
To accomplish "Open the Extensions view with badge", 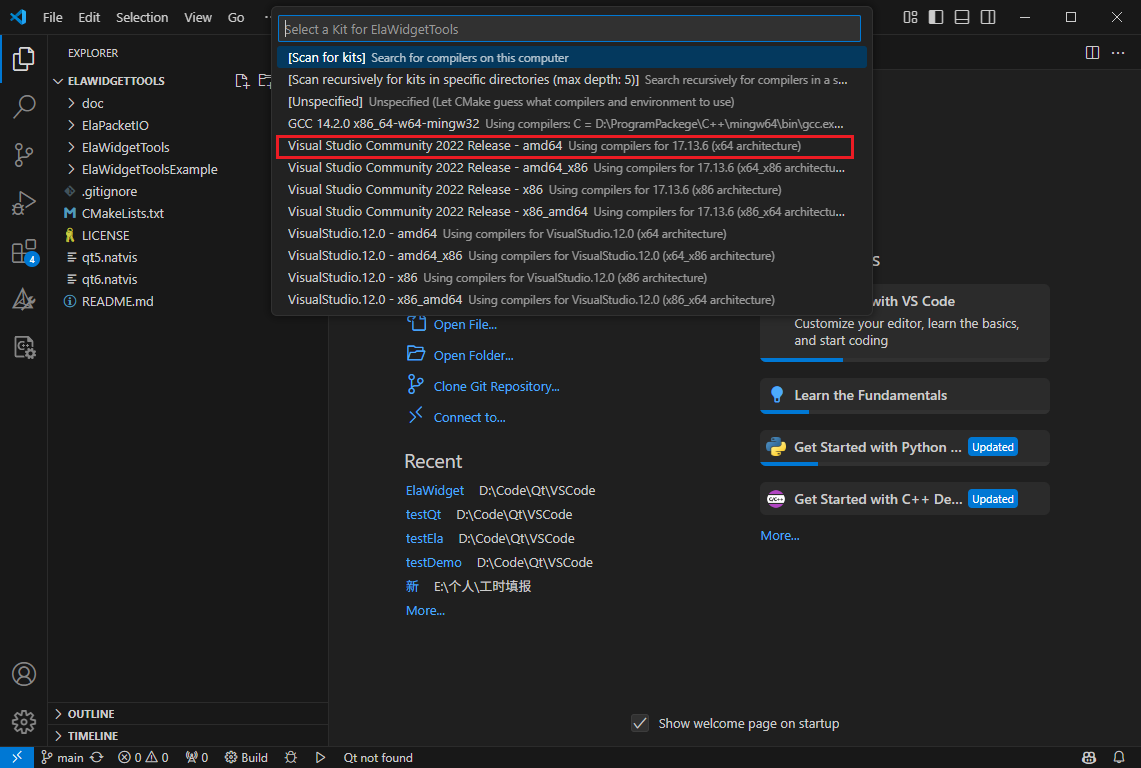I will pyautogui.click(x=24, y=252).
